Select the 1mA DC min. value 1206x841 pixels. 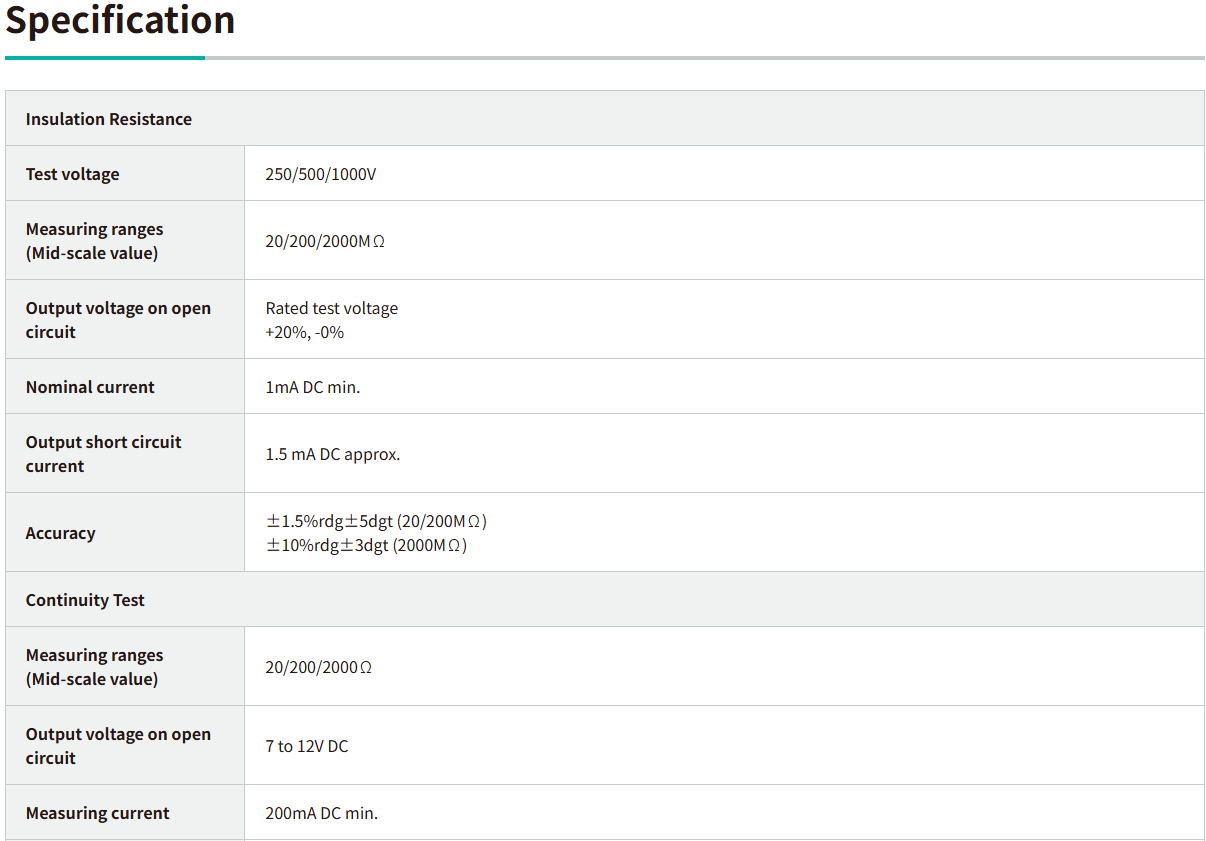click(x=312, y=387)
